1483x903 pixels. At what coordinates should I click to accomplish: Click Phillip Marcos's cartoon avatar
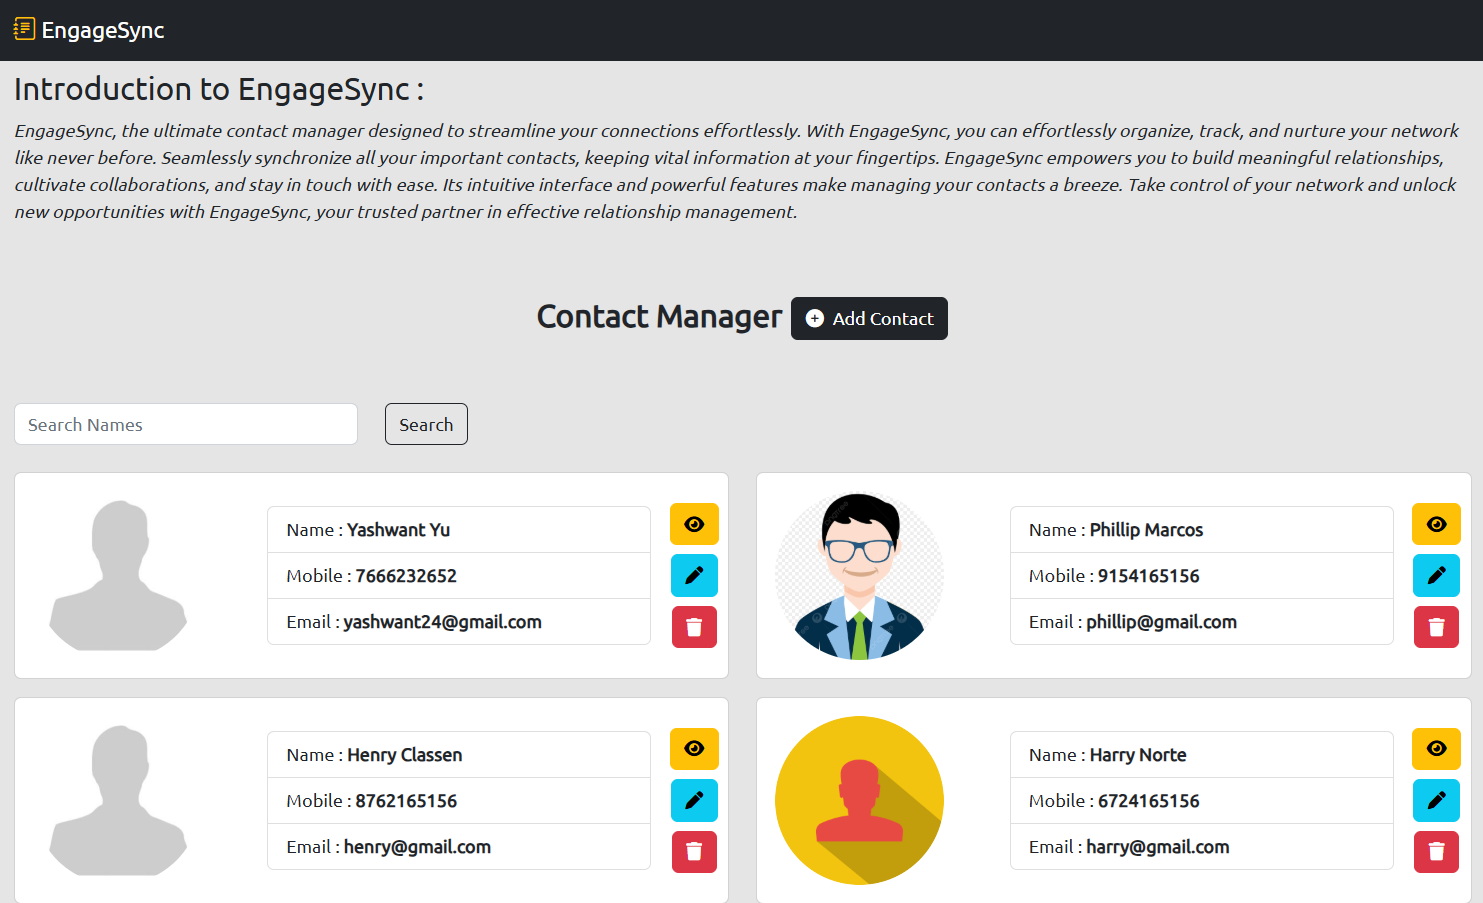860,575
